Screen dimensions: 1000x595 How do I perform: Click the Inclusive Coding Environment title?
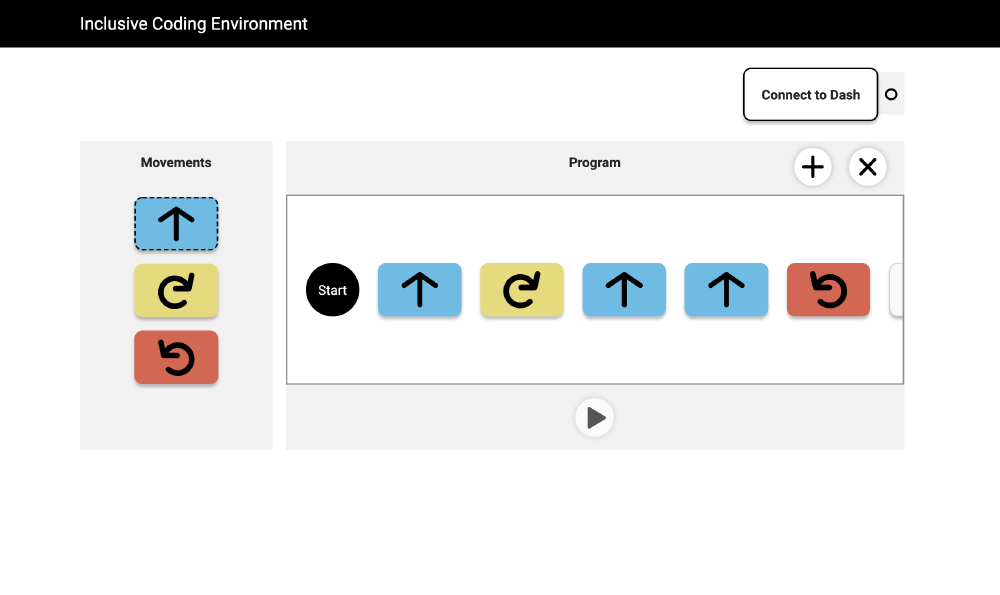[x=193, y=23]
